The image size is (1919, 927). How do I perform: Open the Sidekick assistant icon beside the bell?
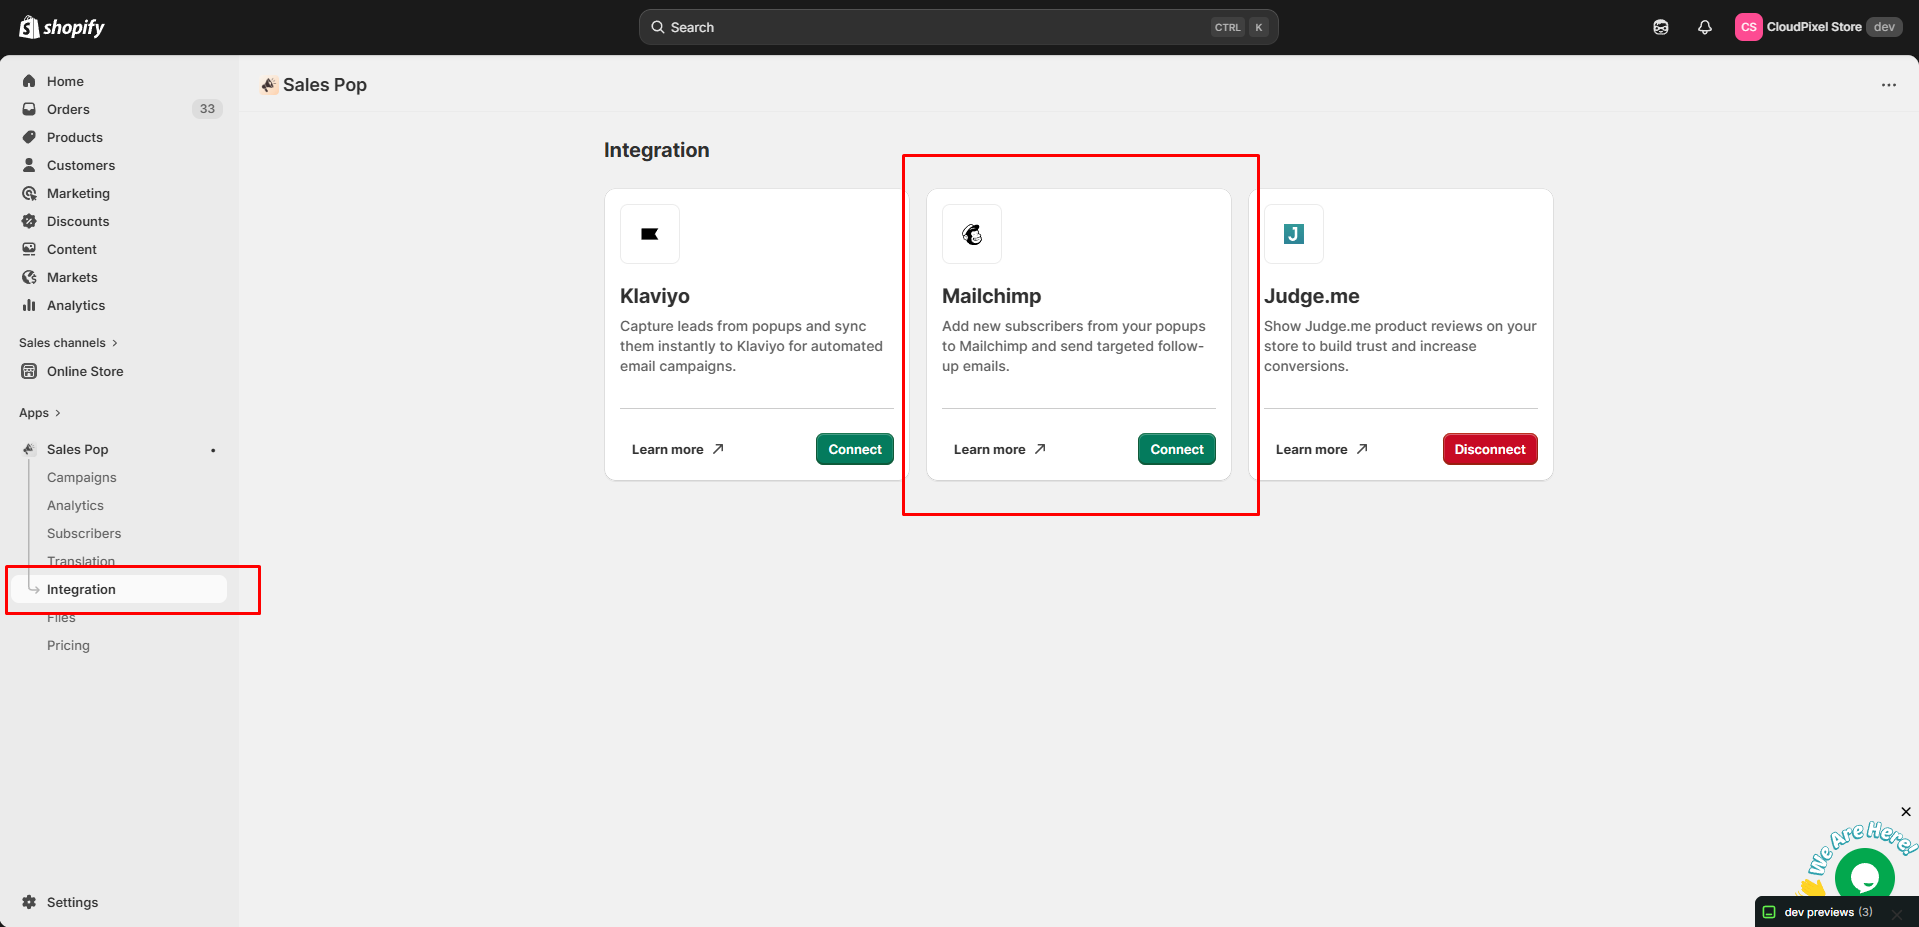click(1661, 27)
